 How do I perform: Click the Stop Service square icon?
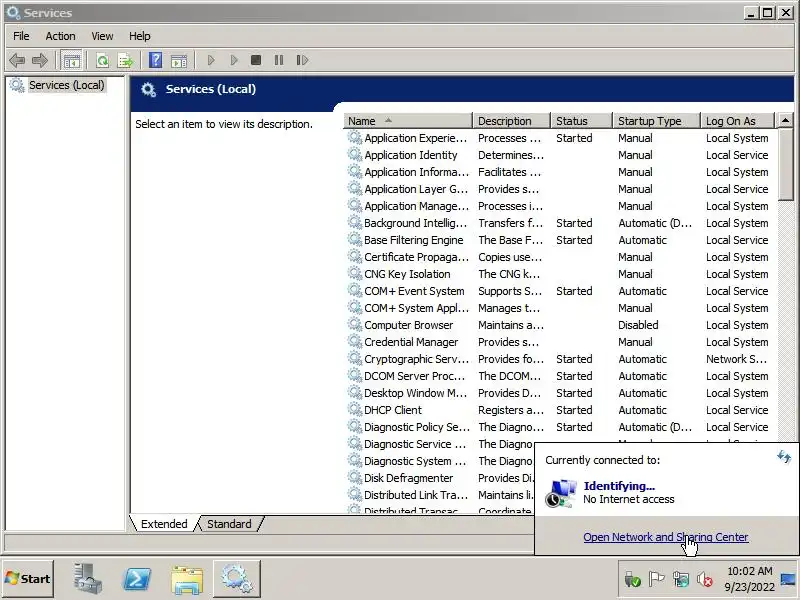256,60
